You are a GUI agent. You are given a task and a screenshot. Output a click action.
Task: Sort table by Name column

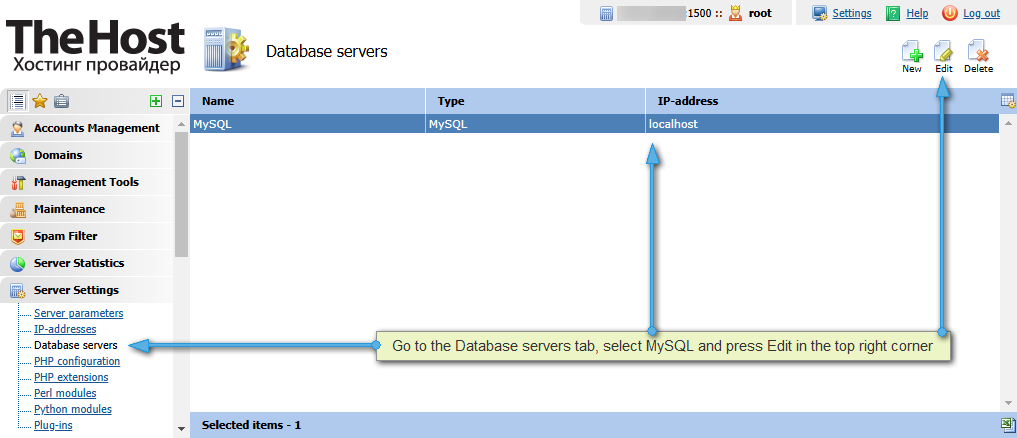pos(308,101)
